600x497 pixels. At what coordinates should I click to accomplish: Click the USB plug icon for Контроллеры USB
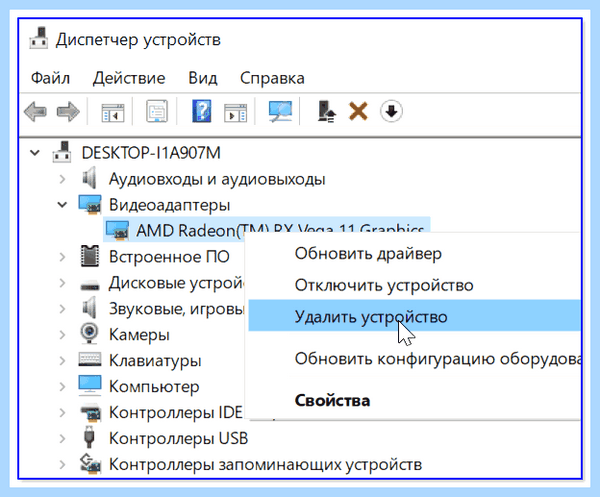(89, 437)
